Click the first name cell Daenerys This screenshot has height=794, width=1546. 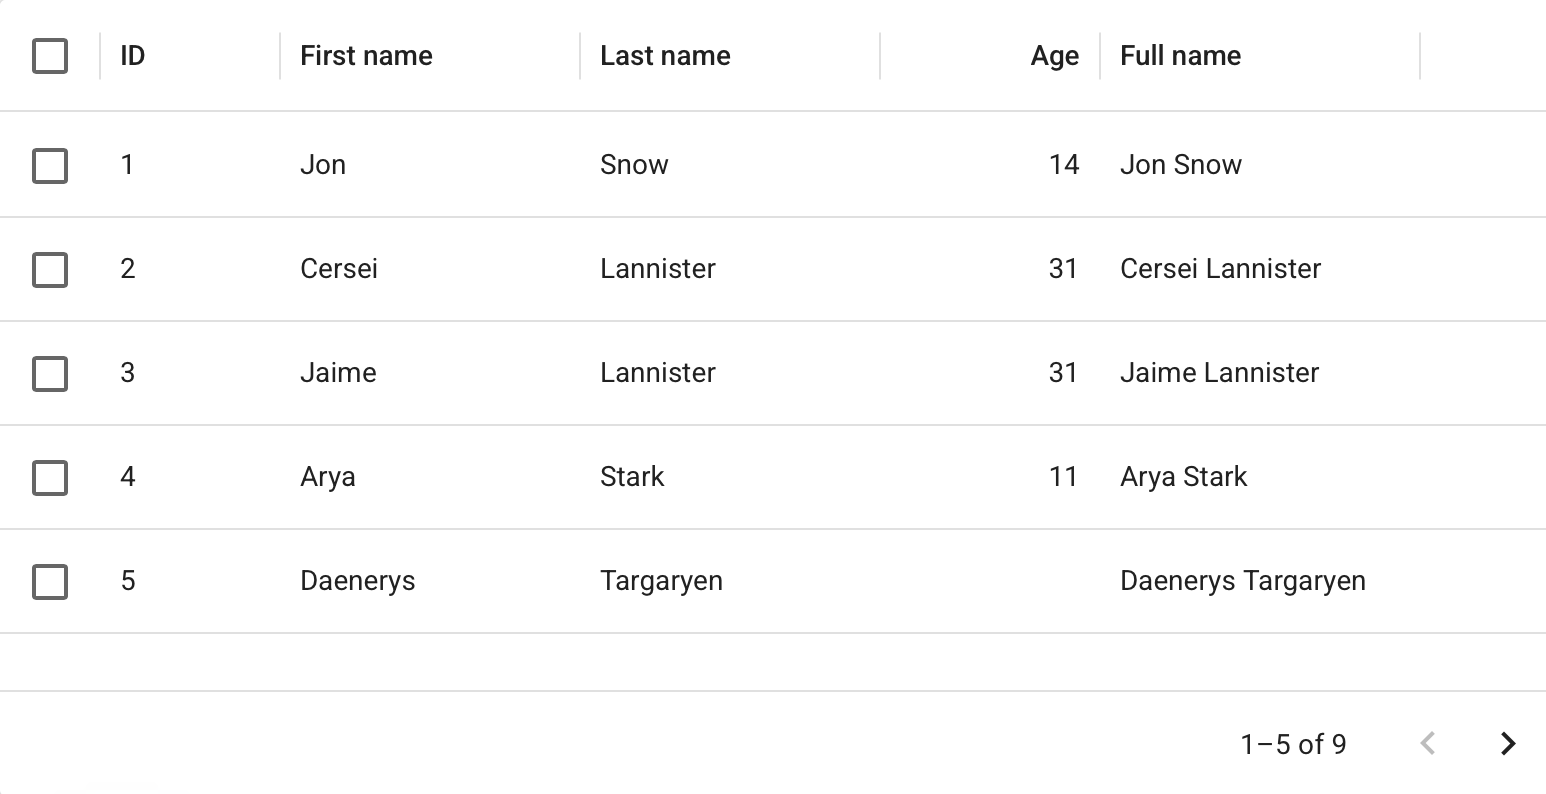[x=357, y=581]
